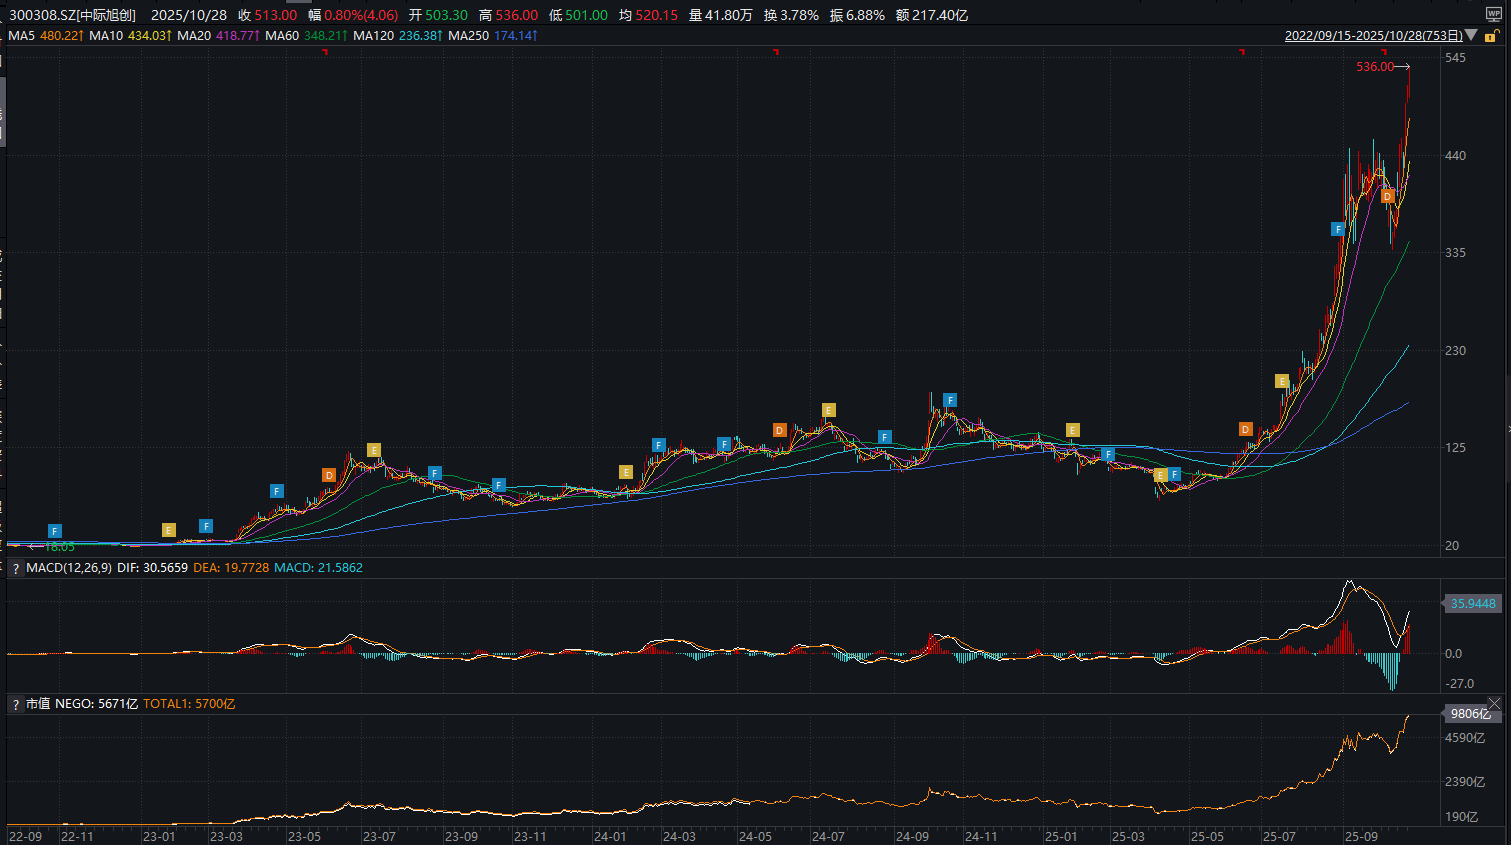Click the 2022/09/15-2025/10/28 date range link
The width and height of the screenshot is (1511, 845).
click(1372, 35)
